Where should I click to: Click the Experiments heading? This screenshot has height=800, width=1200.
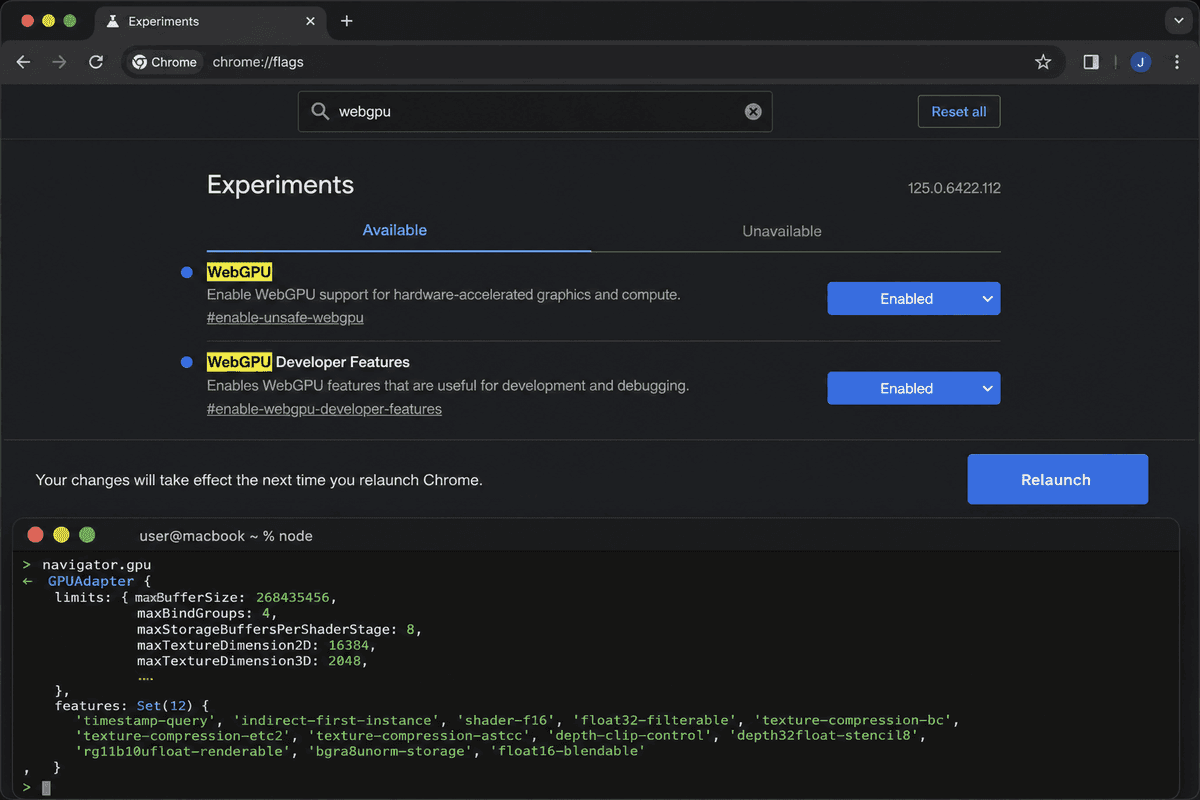pyautogui.click(x=280, y=185)
